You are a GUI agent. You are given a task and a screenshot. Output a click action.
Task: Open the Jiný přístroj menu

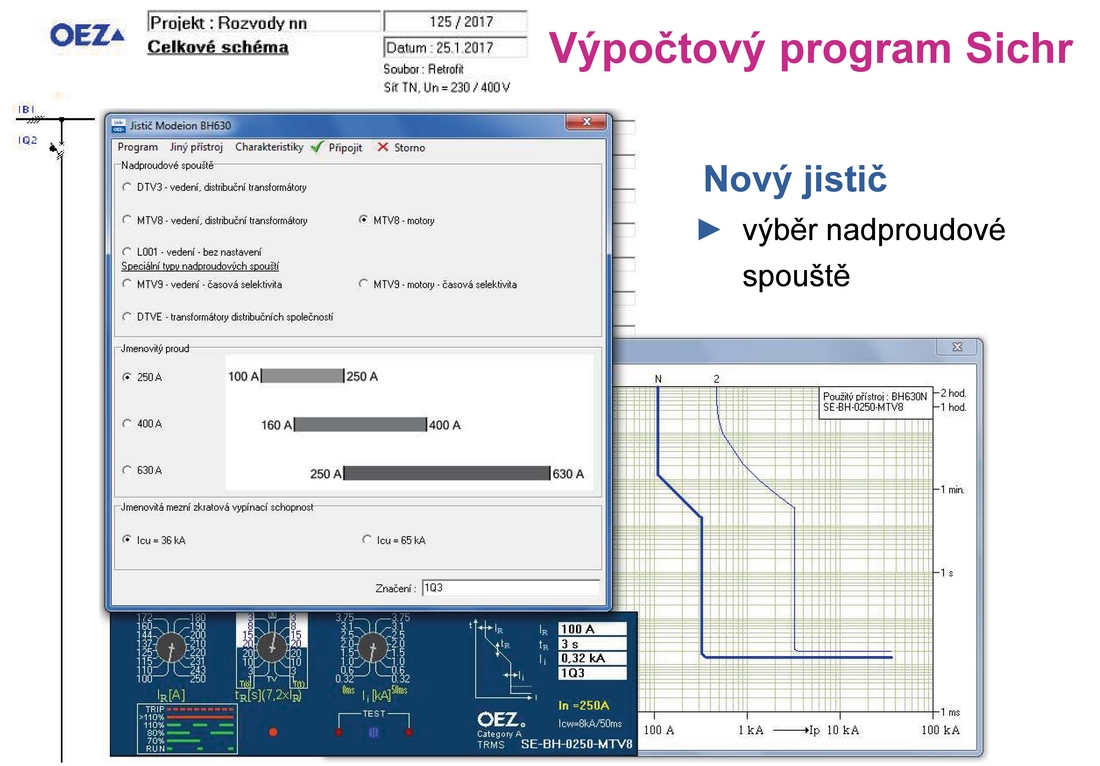196,147
